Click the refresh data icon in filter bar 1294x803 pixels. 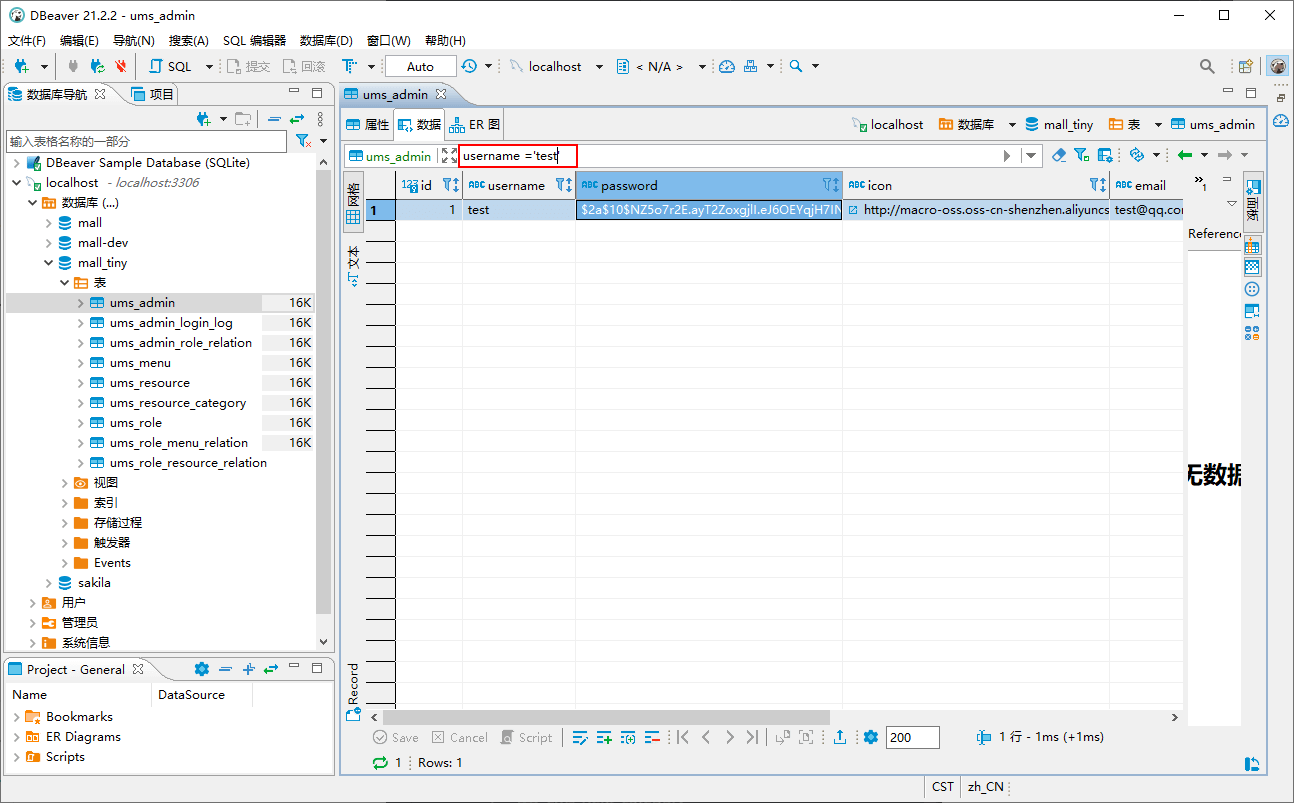coord(1136,155)
